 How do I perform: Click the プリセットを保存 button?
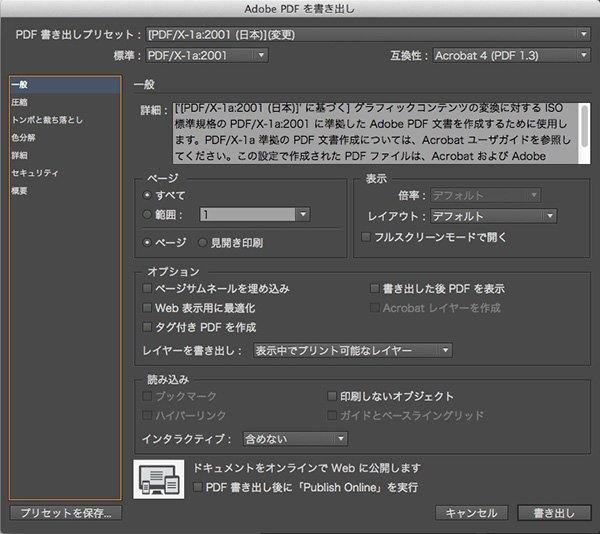pos(66,513)
